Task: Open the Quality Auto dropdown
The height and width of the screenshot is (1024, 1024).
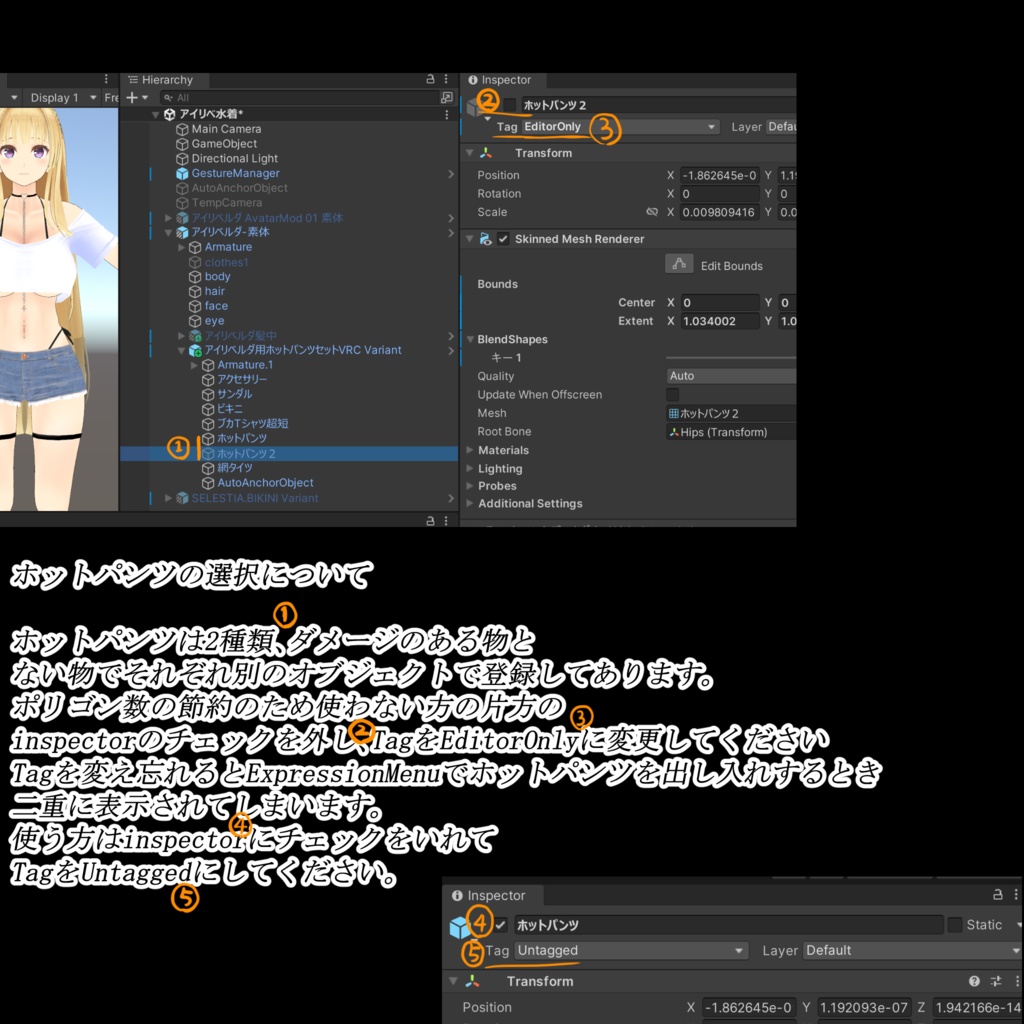Action: tap(731, 376)
